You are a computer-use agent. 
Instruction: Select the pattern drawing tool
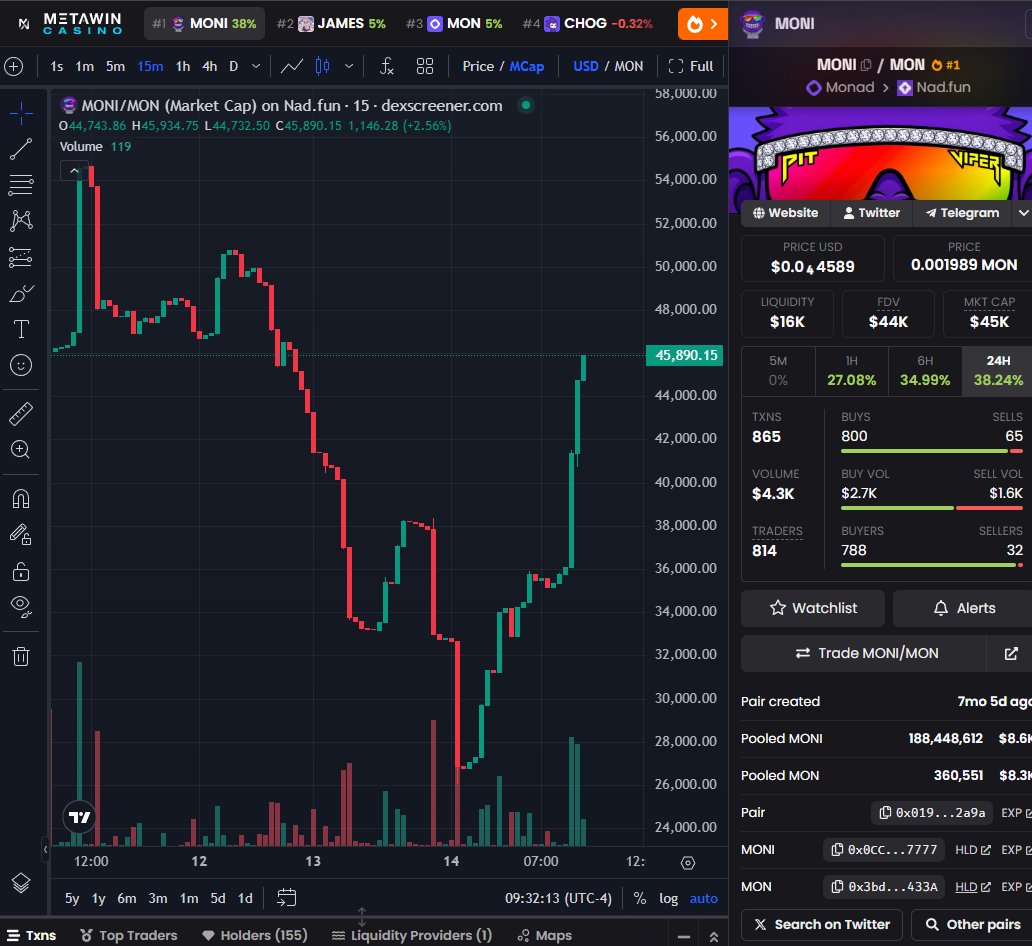pos(21,221)
